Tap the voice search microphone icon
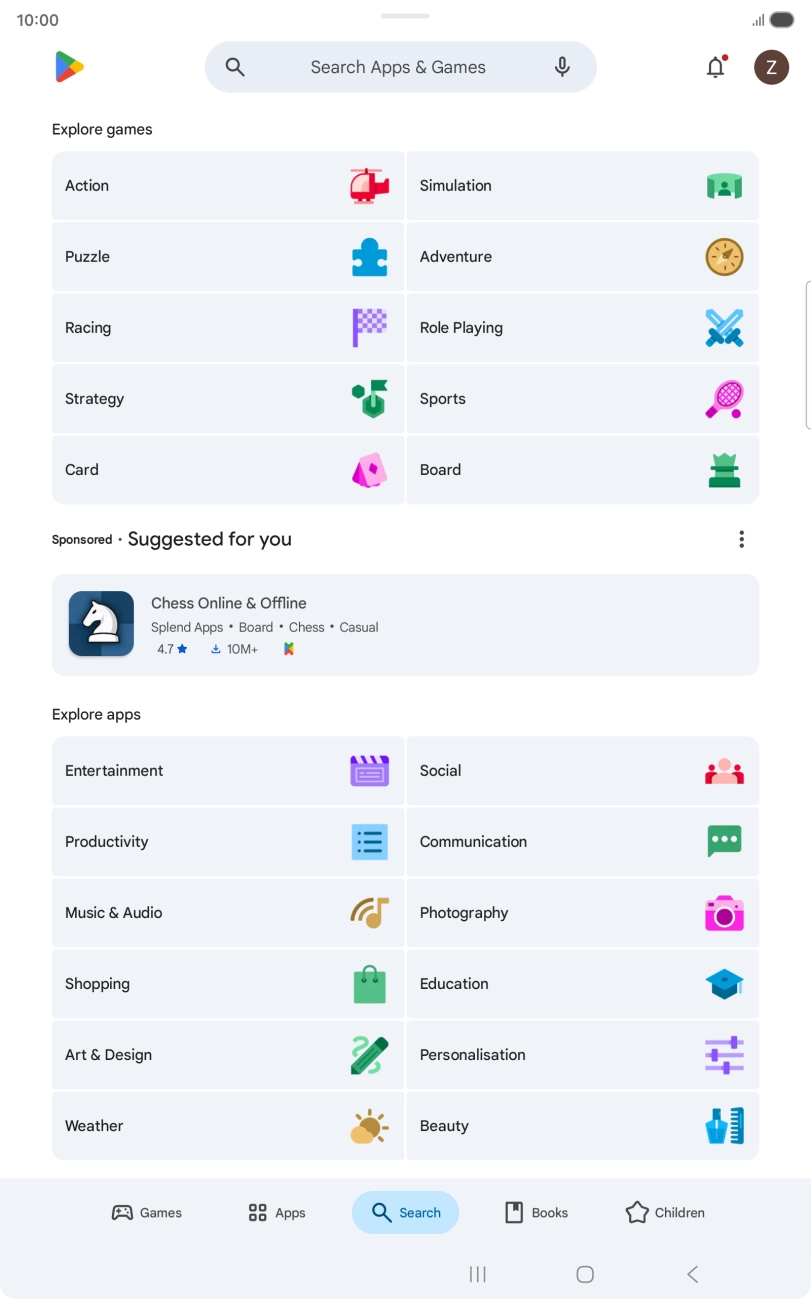This screenshot has width=811, height=1299. tap(562, 67)
